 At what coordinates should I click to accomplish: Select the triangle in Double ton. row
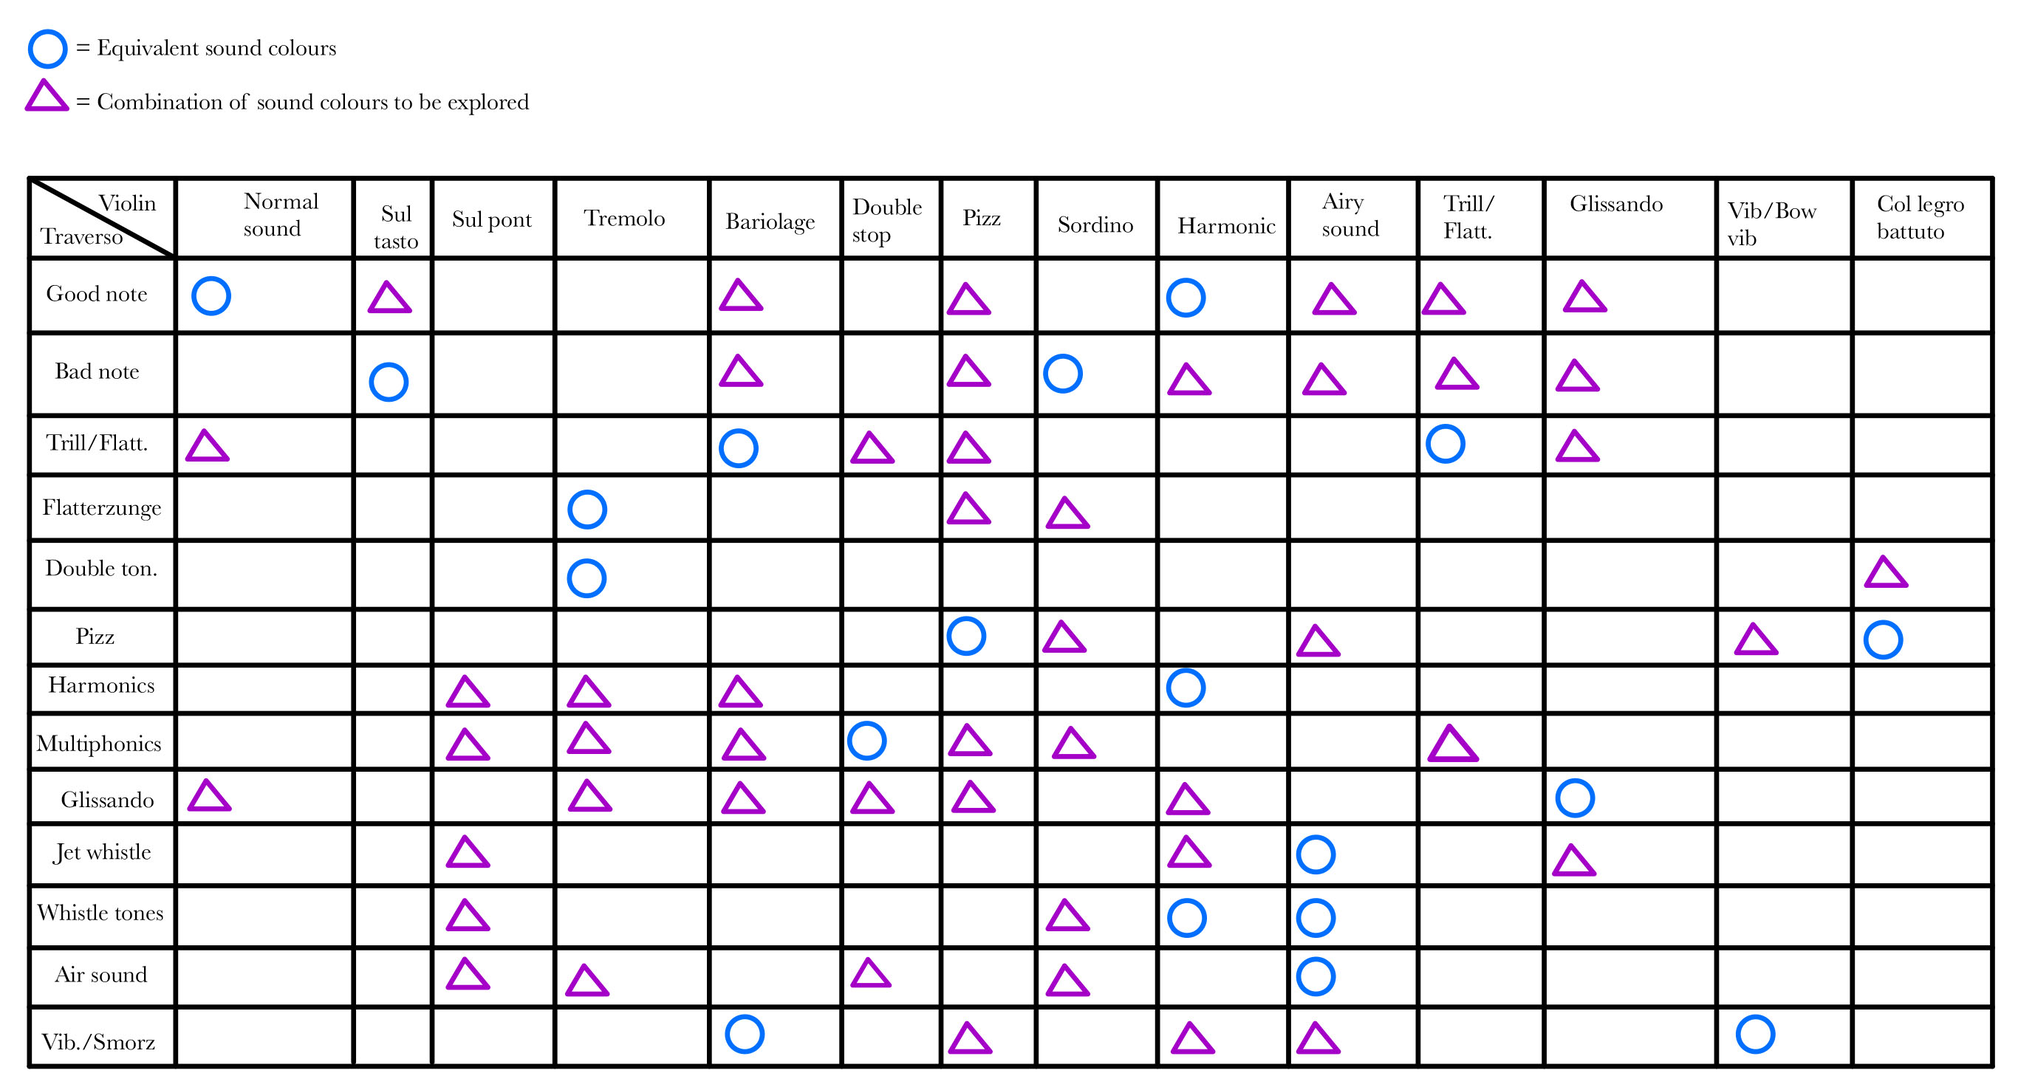point(1885,573)
